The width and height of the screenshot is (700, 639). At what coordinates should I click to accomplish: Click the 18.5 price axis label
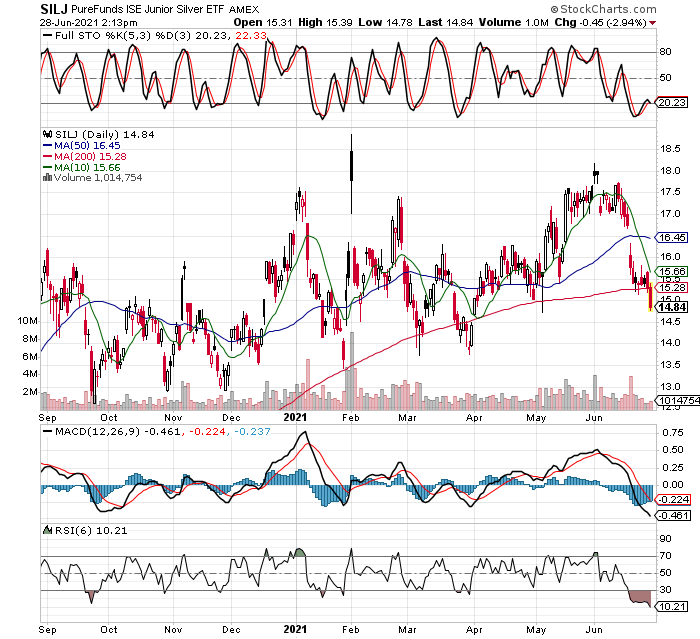(x=670, y=149)
